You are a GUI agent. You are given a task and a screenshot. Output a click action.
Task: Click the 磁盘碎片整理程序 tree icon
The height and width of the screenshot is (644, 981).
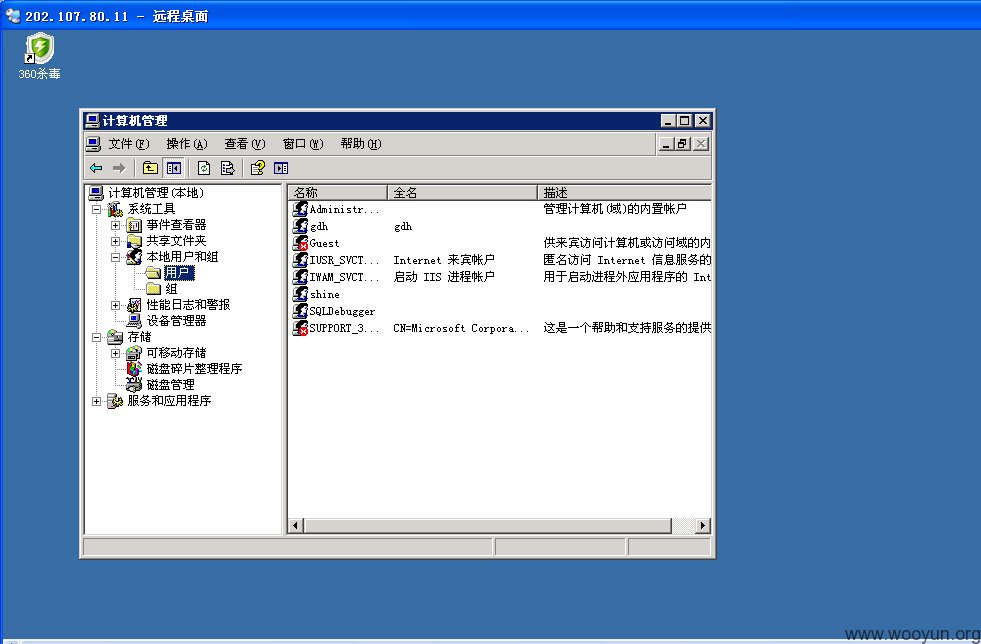coord(134,369)
